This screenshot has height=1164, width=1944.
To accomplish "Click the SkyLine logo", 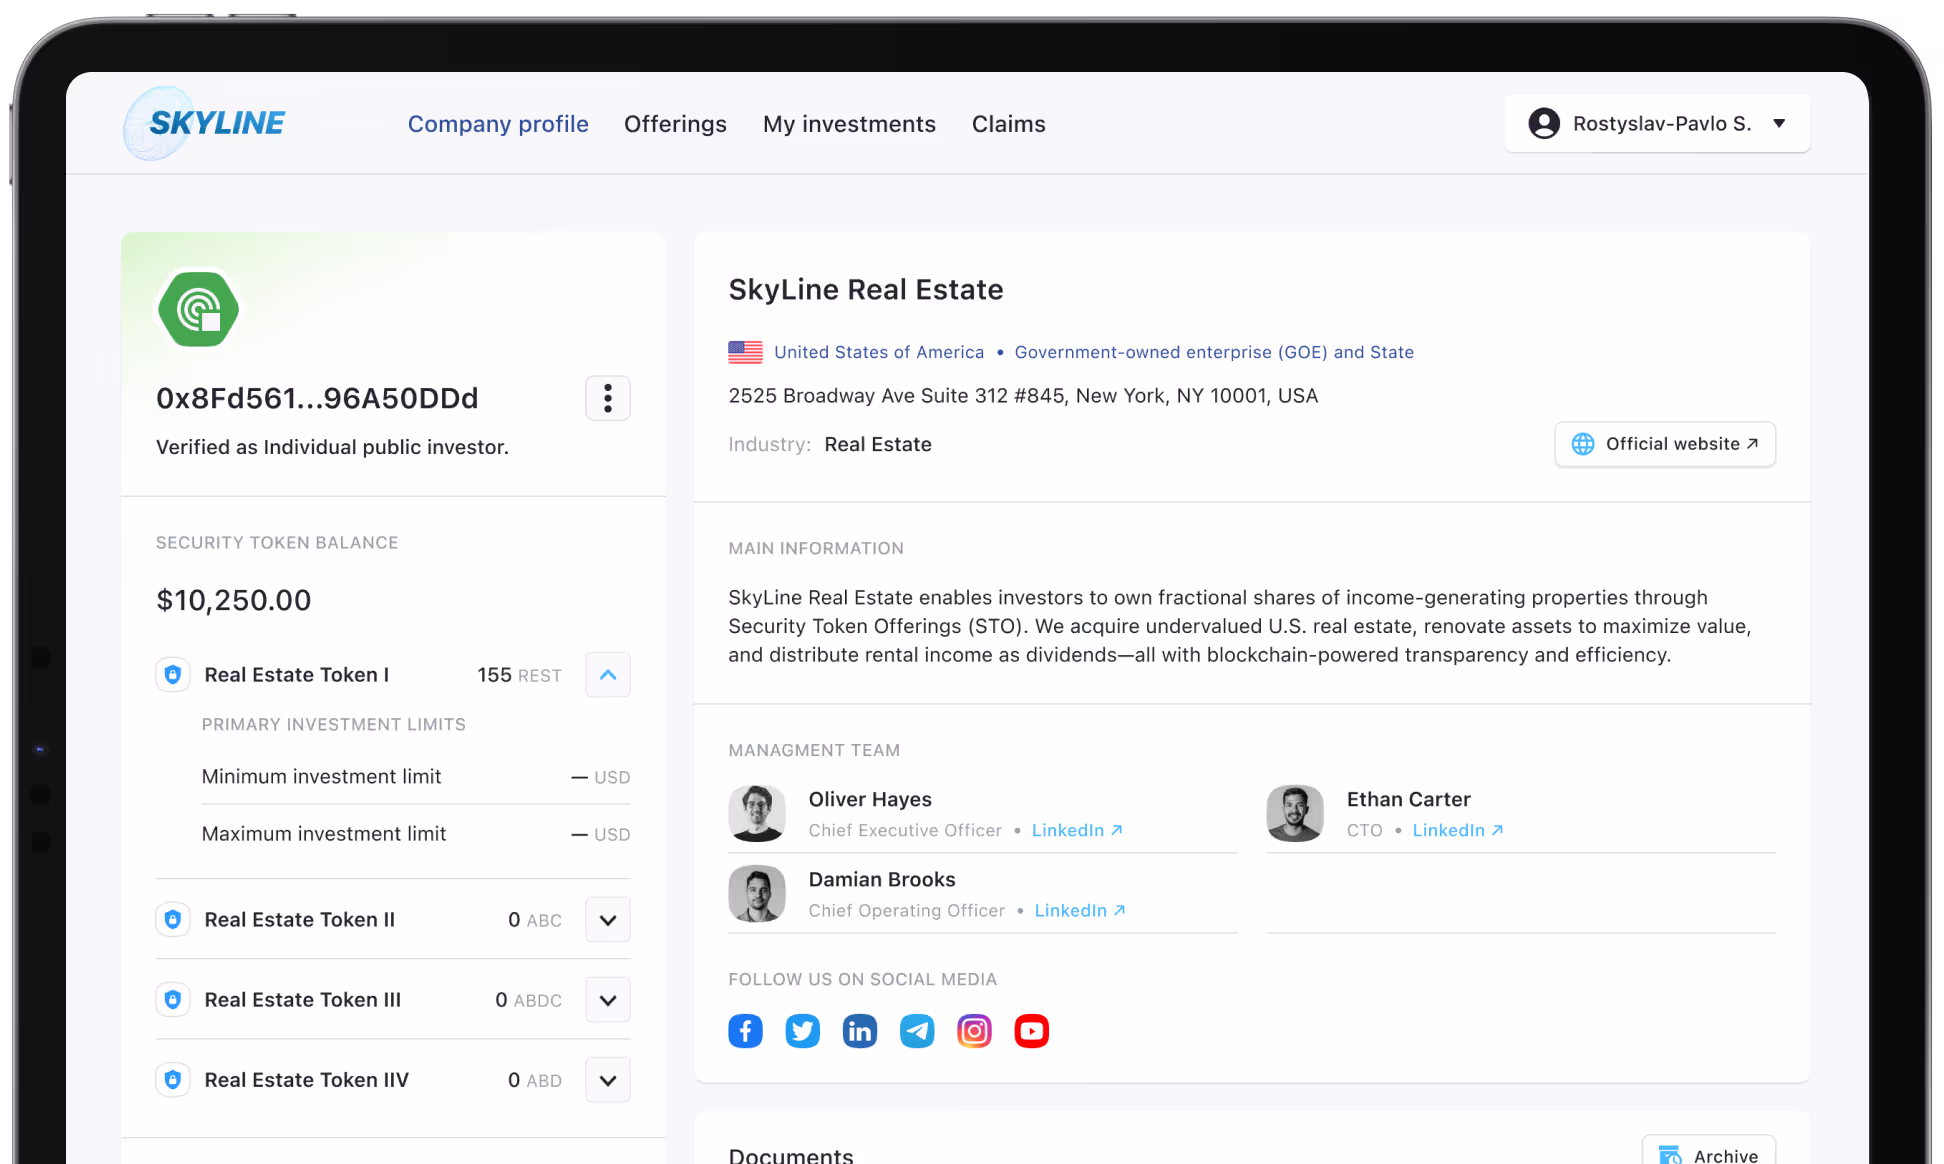I will (x=205, y=123).
